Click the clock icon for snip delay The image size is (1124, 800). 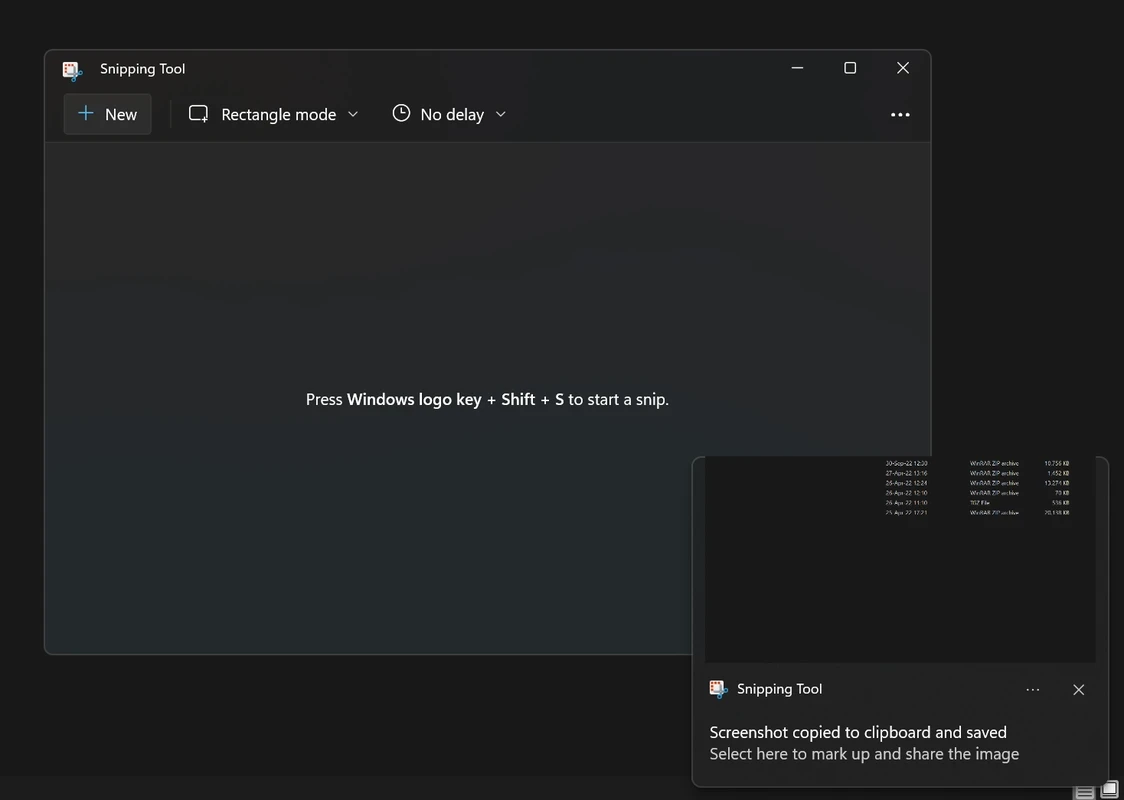point(401,113)
